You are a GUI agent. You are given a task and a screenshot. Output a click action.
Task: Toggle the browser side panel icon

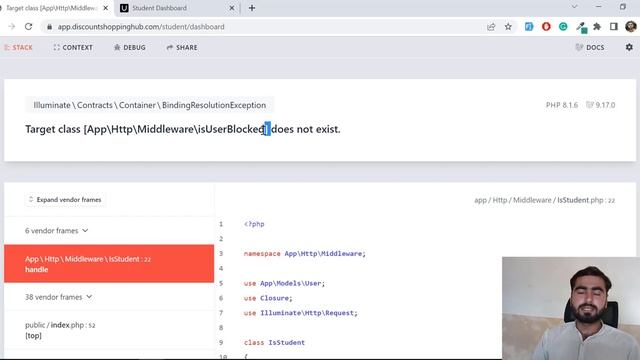(613, 27)
